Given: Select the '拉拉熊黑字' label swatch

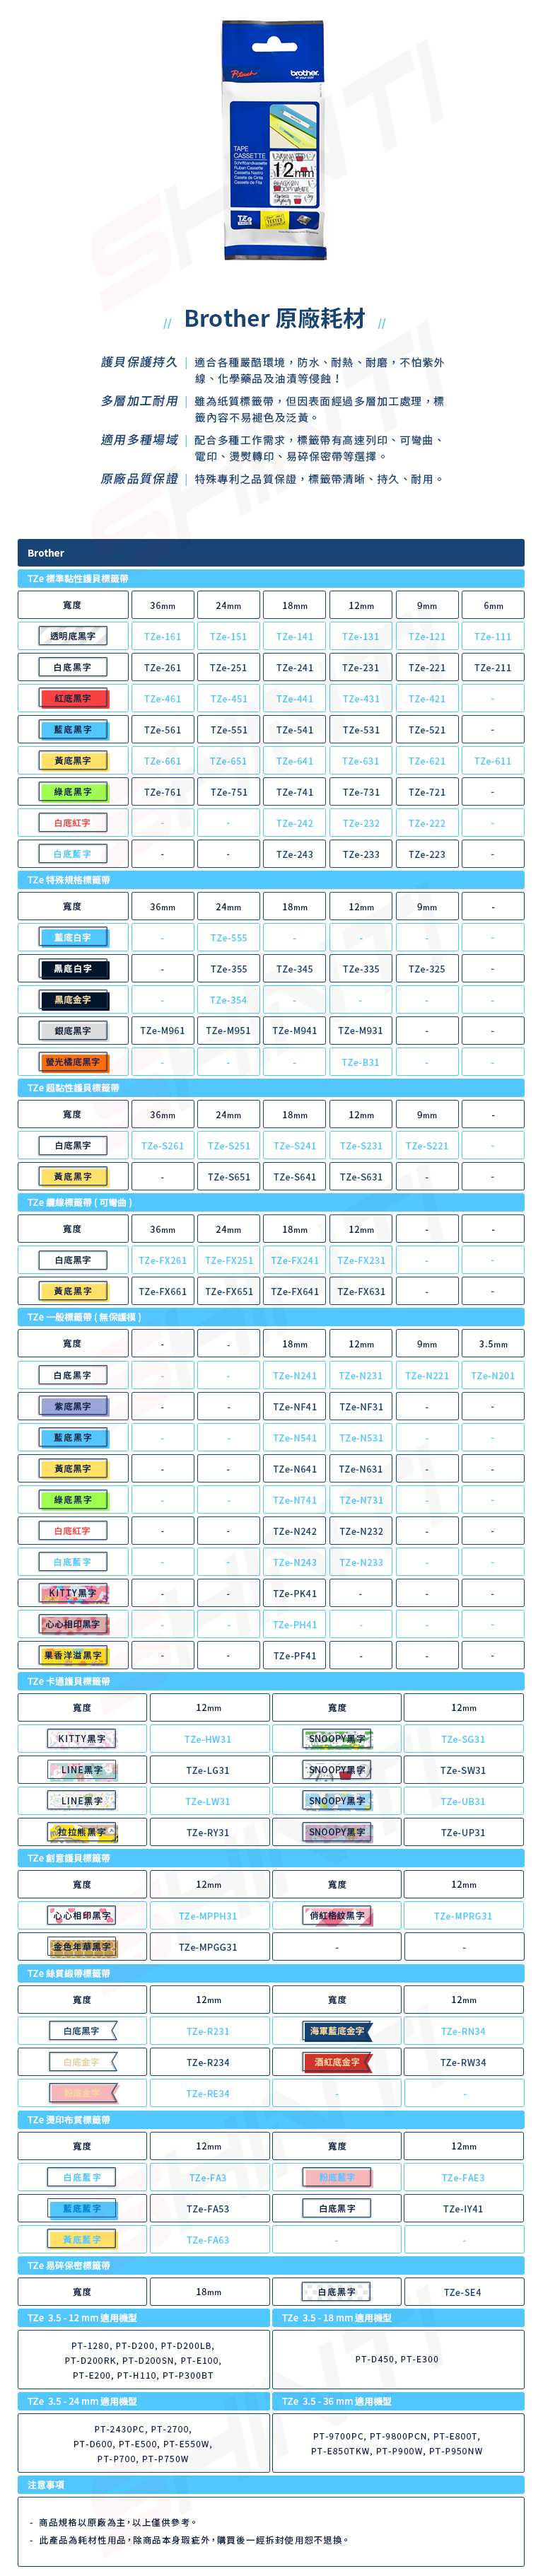Looking at the screenshot, I should [x=82, y=1832].
